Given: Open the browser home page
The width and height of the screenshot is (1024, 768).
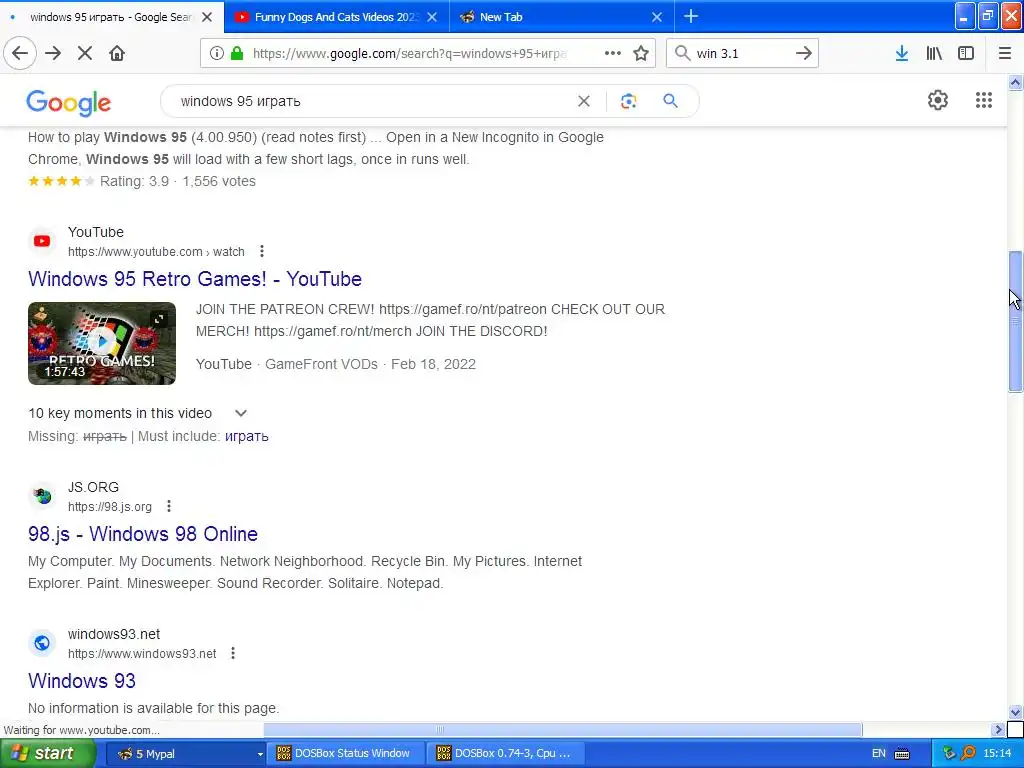Looking at the screenshot, I should (117, 54).
